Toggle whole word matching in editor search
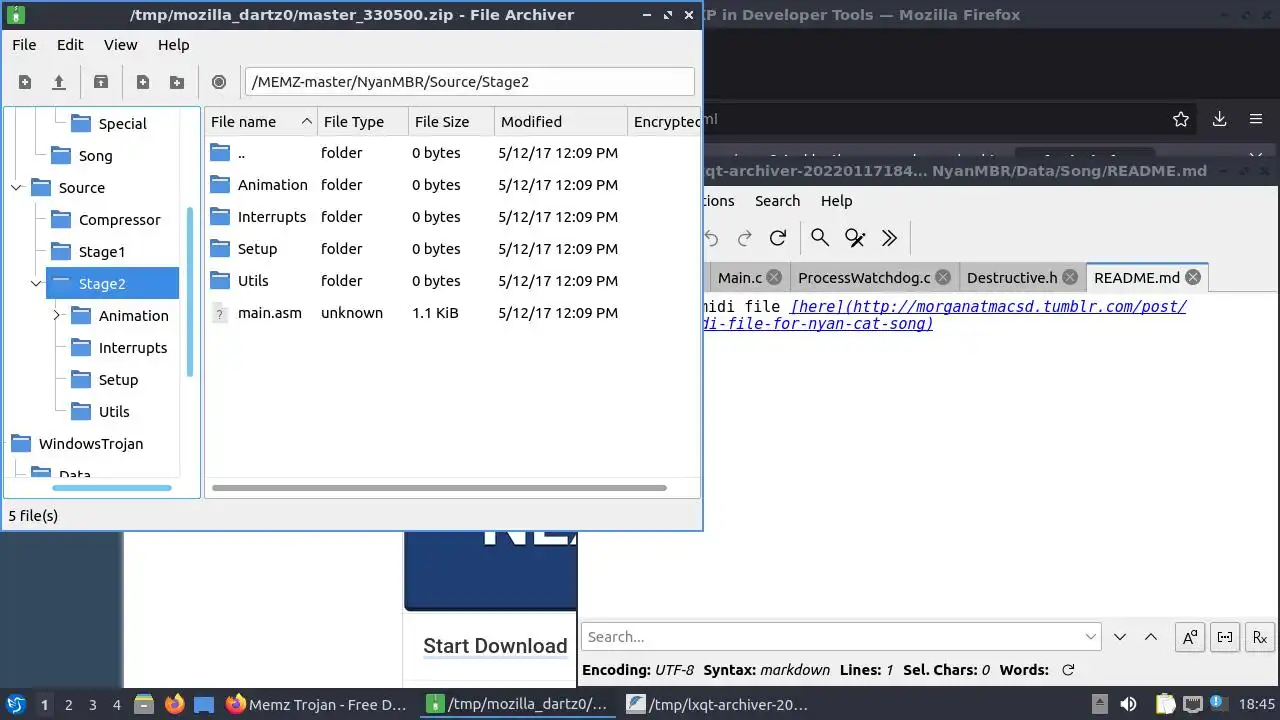 [1225, 637]
